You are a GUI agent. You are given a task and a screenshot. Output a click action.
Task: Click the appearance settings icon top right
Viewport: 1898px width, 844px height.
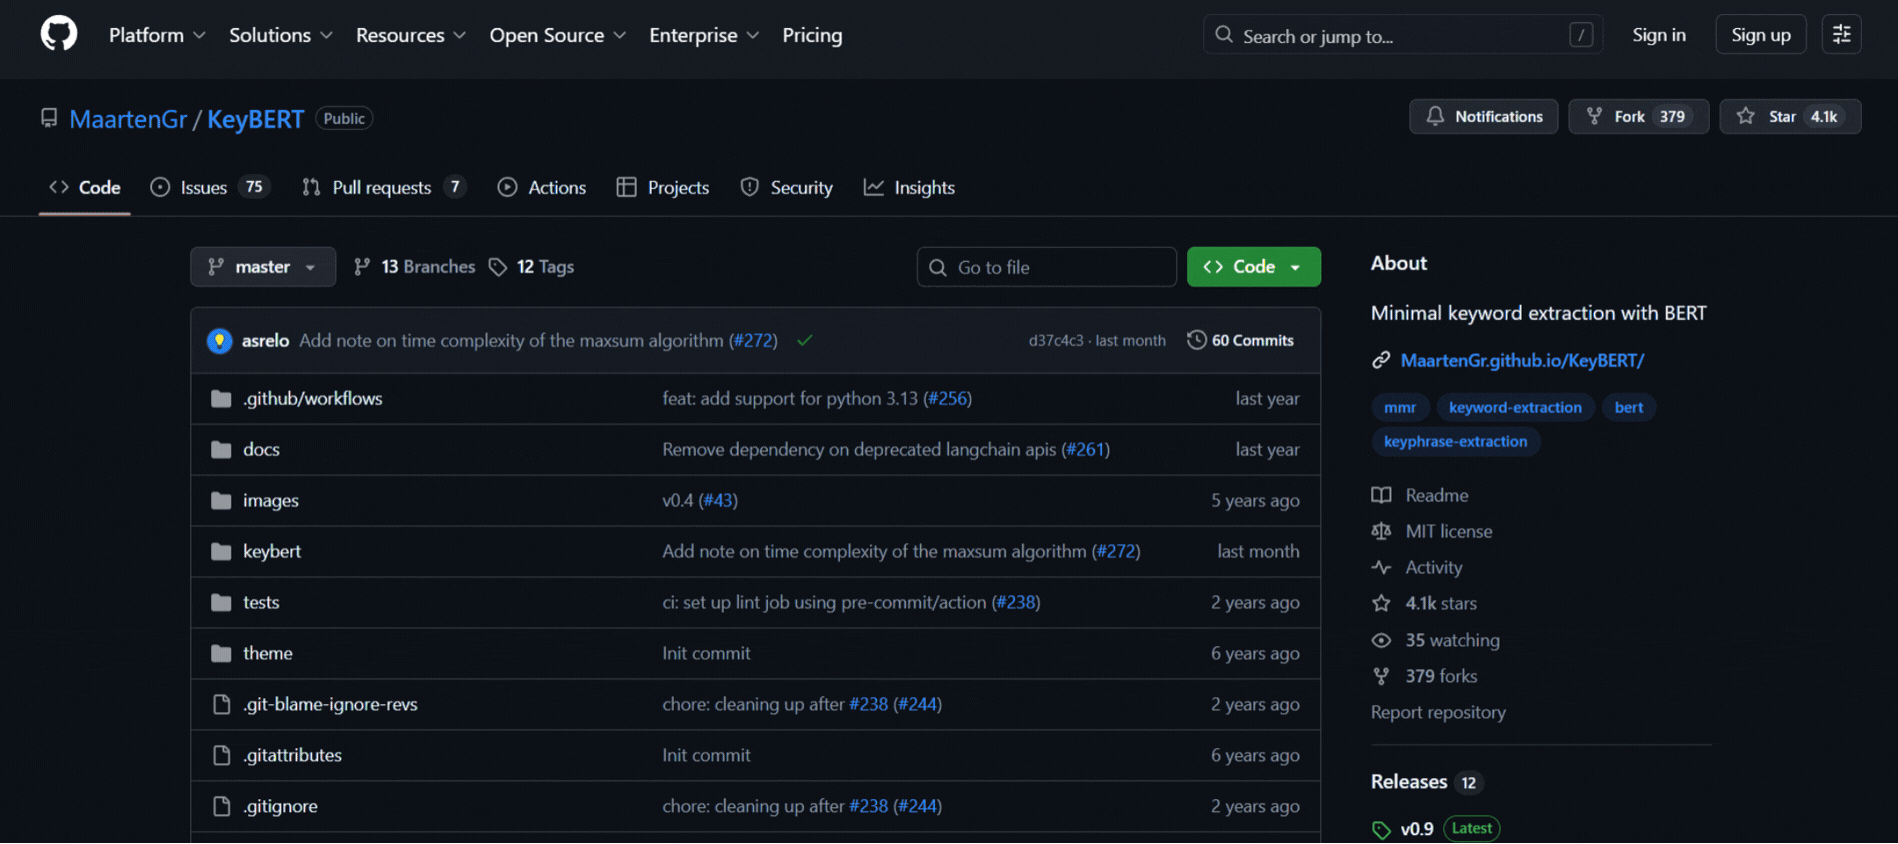click(x=1841, y=35)
